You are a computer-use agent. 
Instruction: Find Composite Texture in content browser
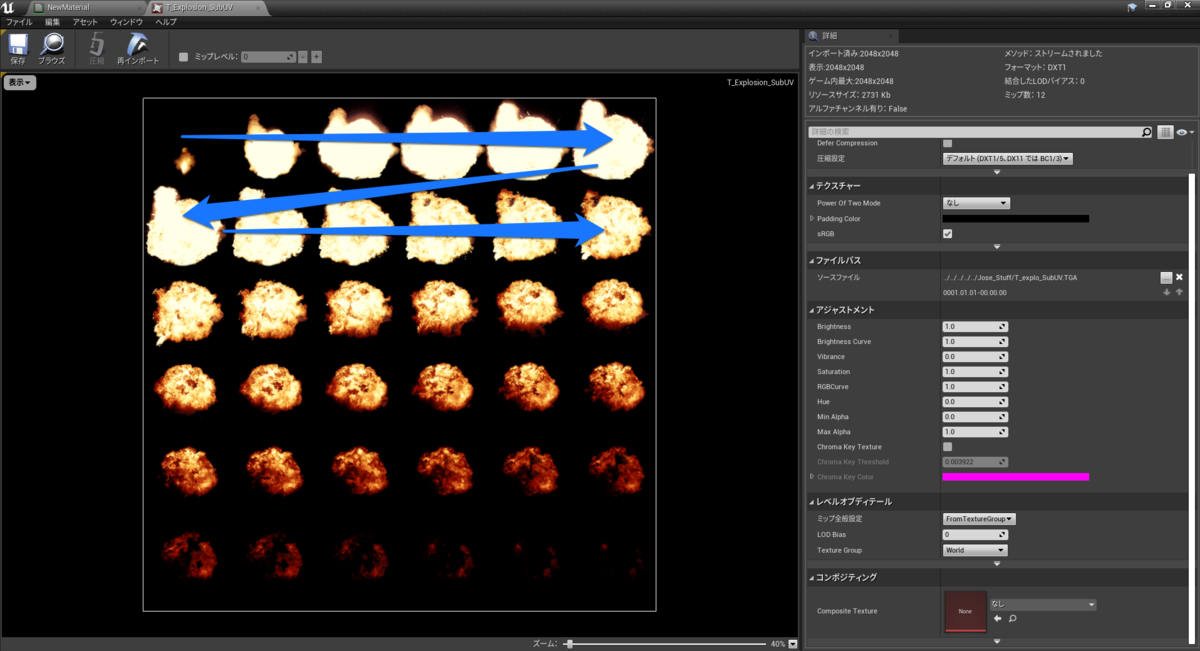coord(1012,619)
